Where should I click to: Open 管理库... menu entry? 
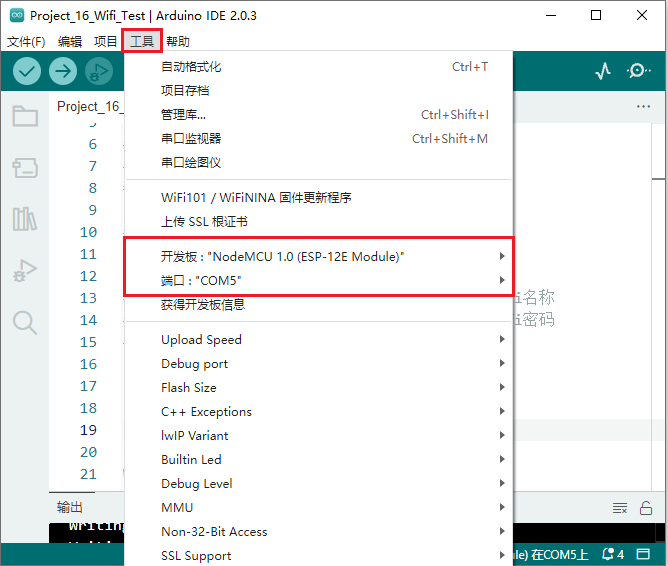point(319,115)
